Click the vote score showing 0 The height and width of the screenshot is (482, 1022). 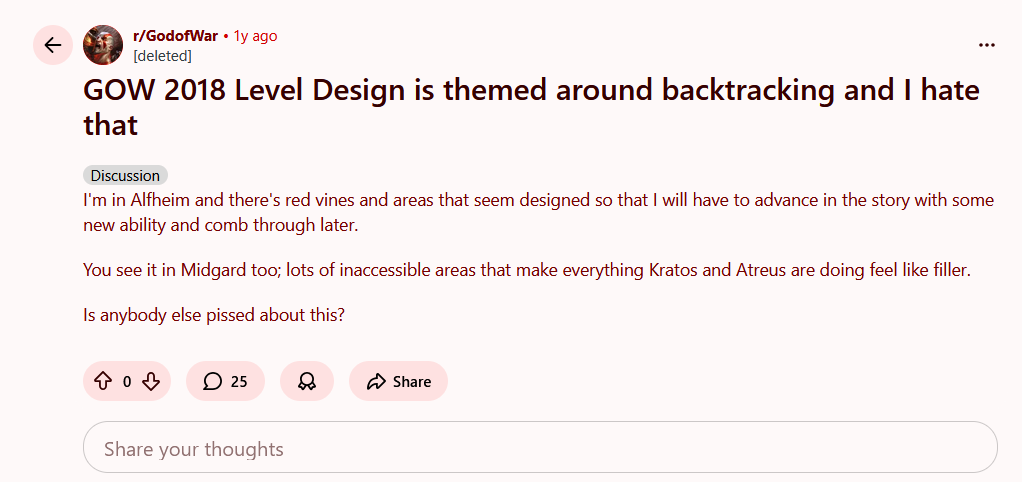coord(127,381)
